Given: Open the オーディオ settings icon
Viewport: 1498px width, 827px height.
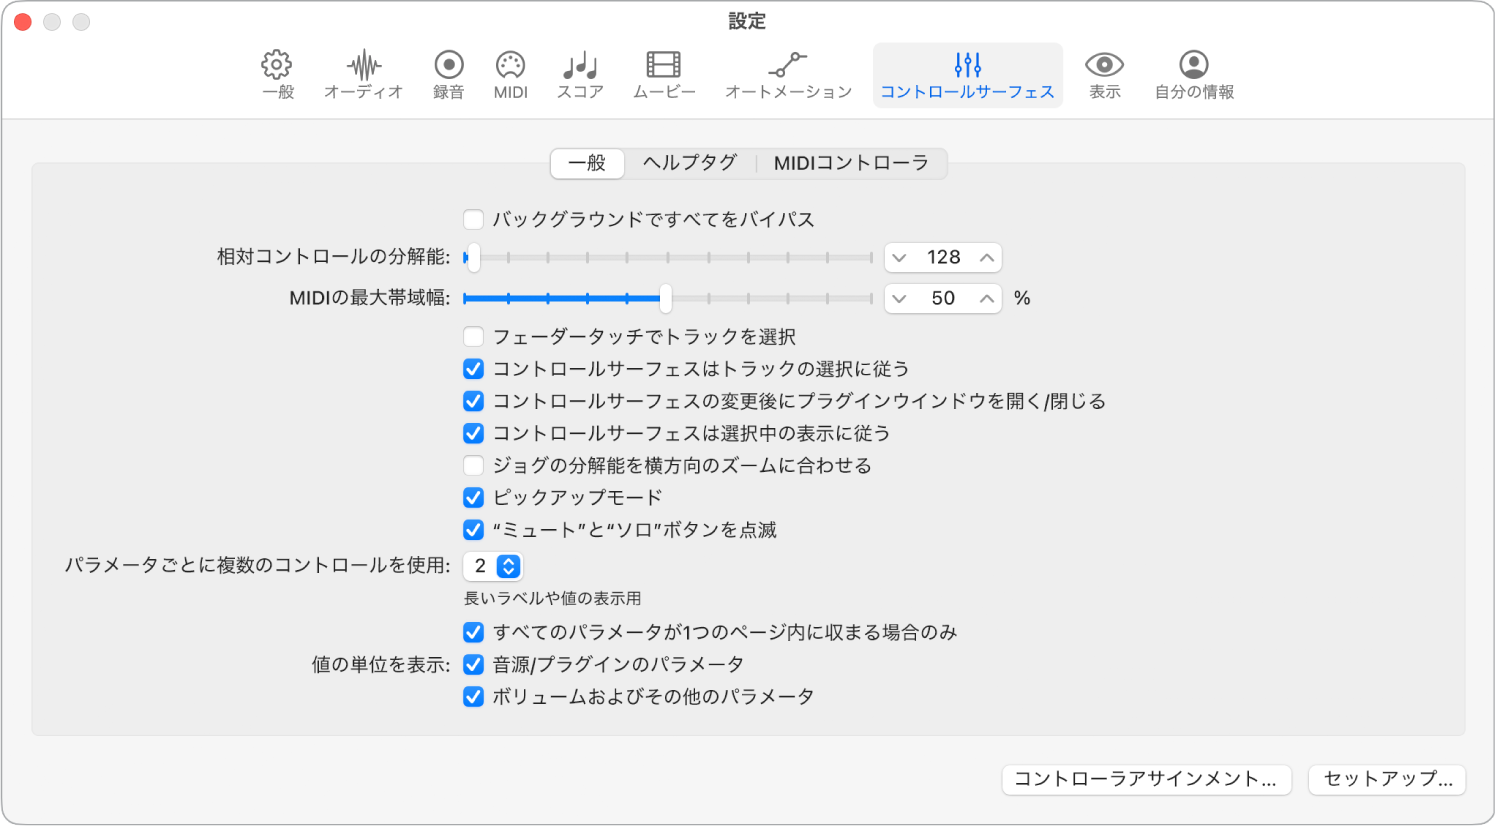Looking at the screenshot, I should pyautogui.click(x=362, y=75).
